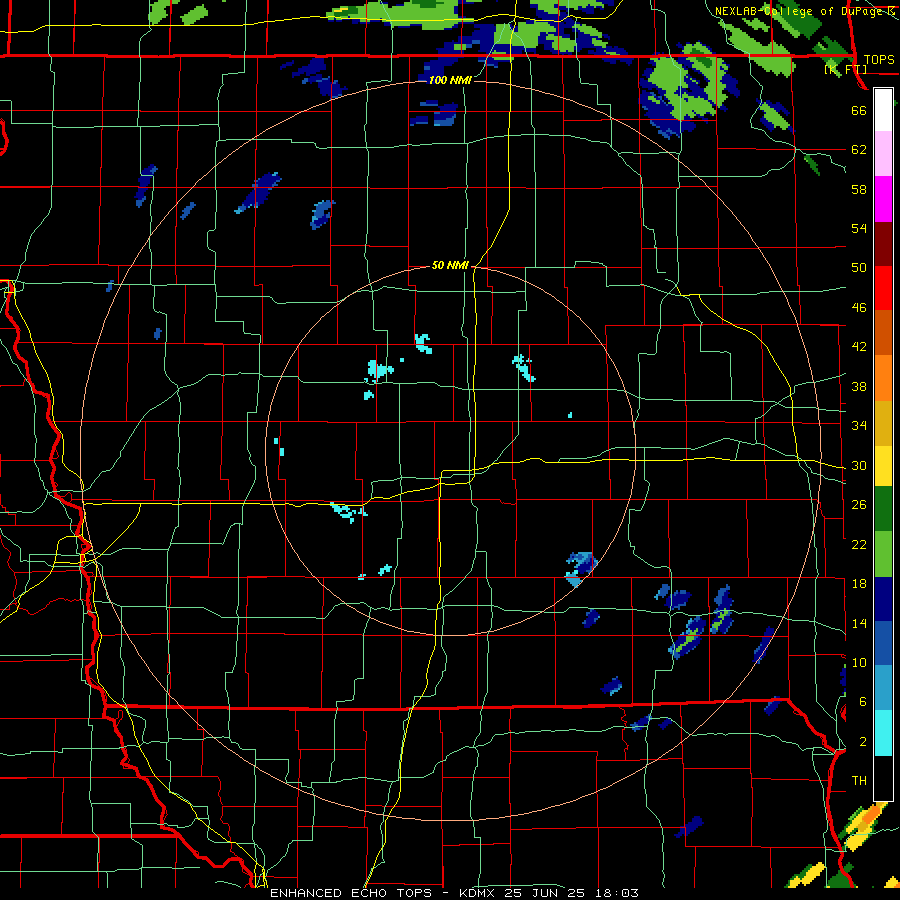Select the TH threshold legend label
The height and width of the screenshot is (900, 900).
tap(859, 780)
